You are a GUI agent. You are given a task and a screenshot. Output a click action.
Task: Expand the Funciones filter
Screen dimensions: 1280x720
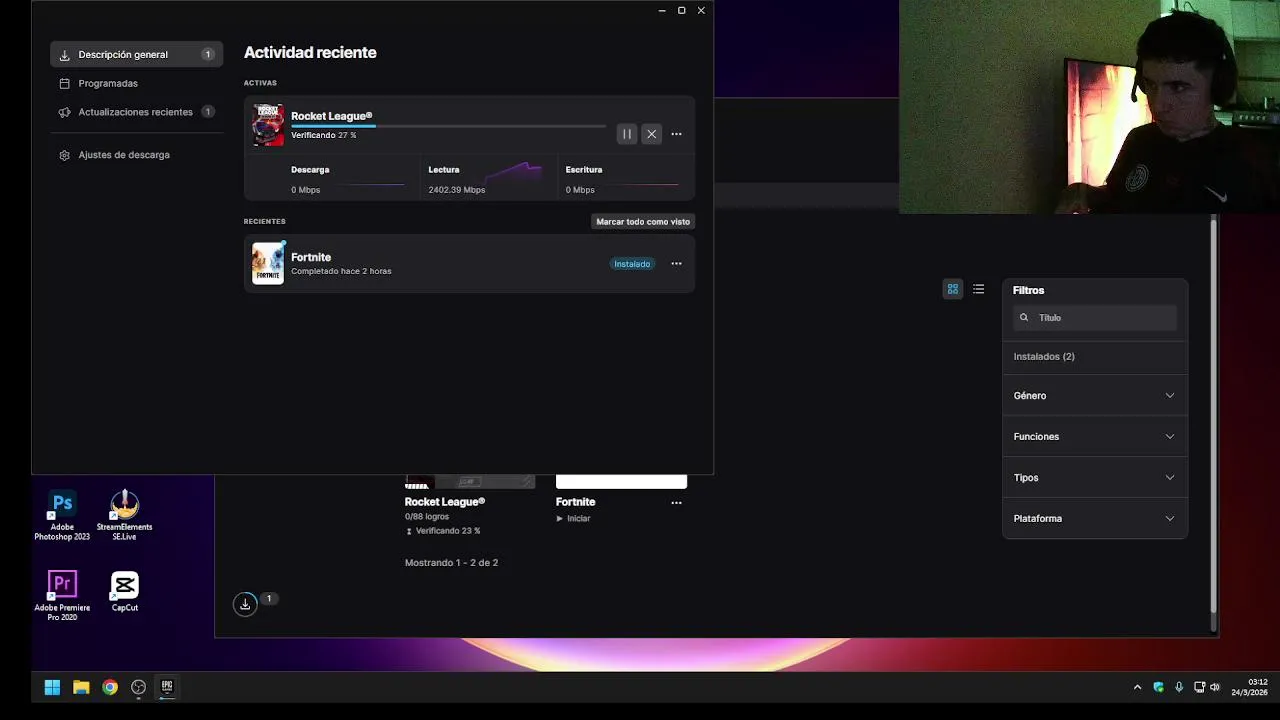[1095, 437]
